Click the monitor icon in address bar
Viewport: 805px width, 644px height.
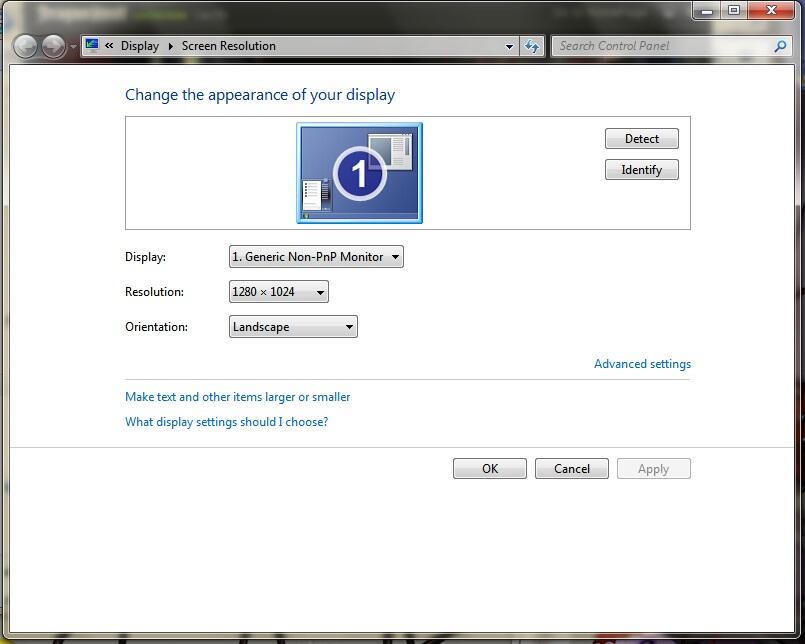tap(93, 46)
